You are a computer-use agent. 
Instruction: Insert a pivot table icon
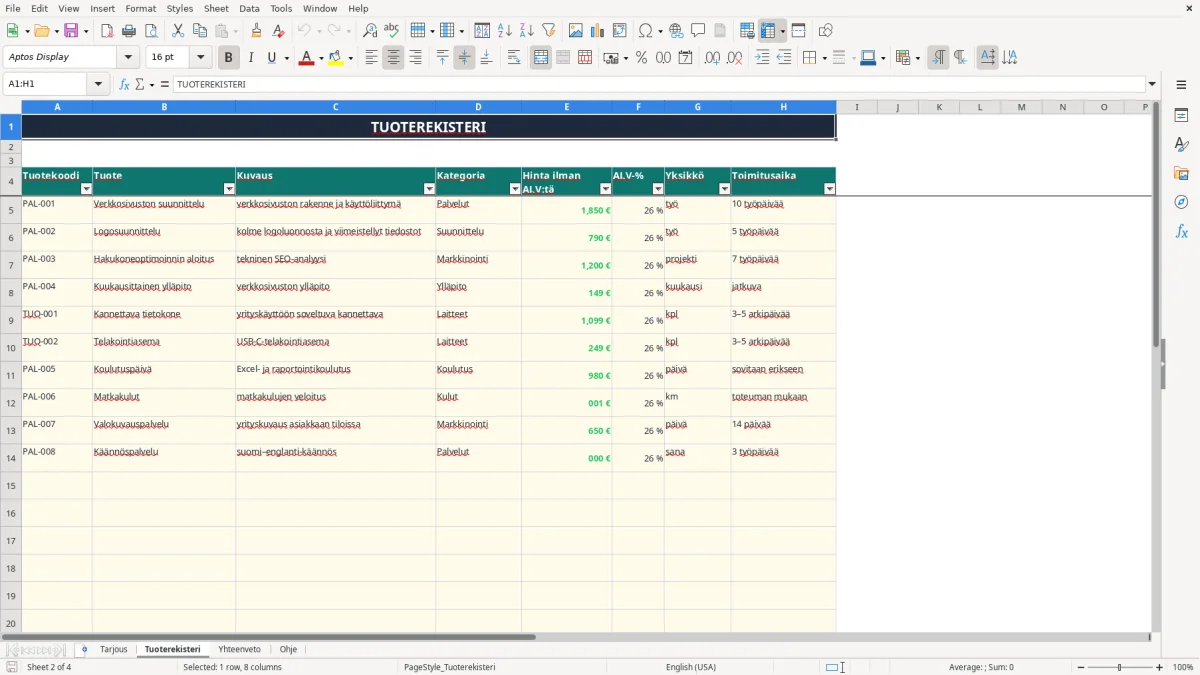click(x=620, y=31)
